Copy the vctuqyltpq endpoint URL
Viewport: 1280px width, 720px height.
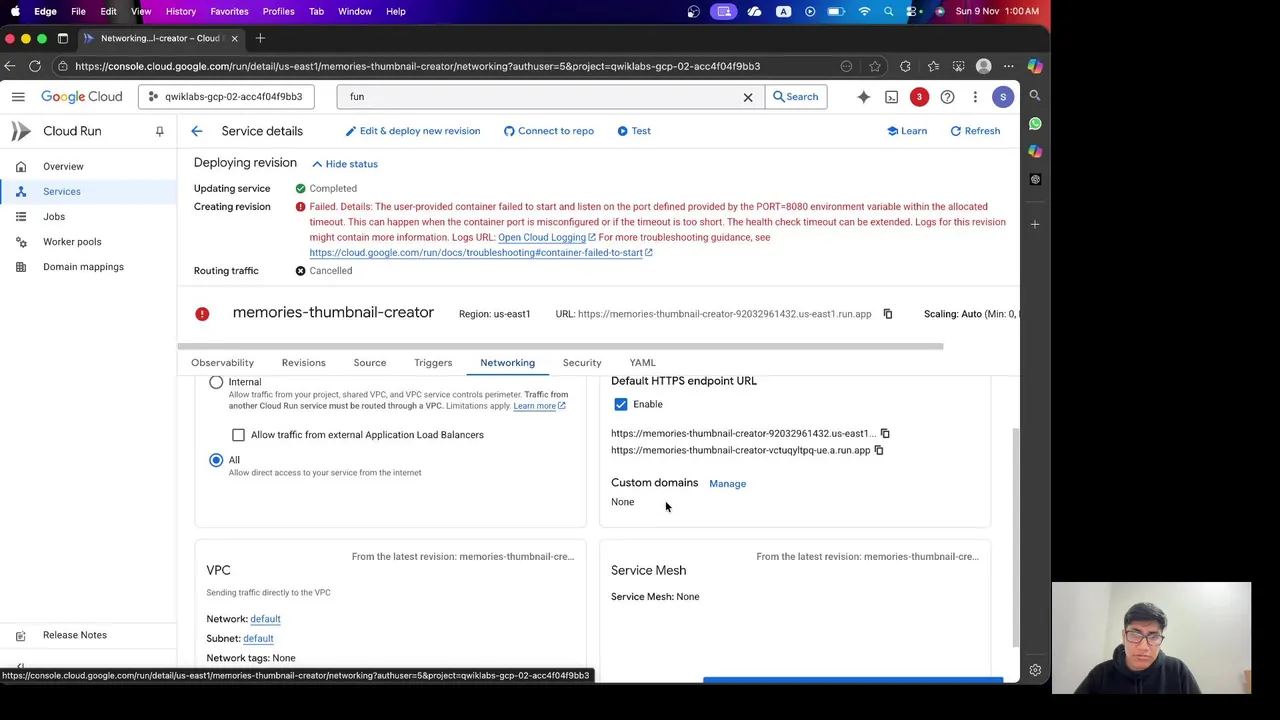[x=879, y=450]
